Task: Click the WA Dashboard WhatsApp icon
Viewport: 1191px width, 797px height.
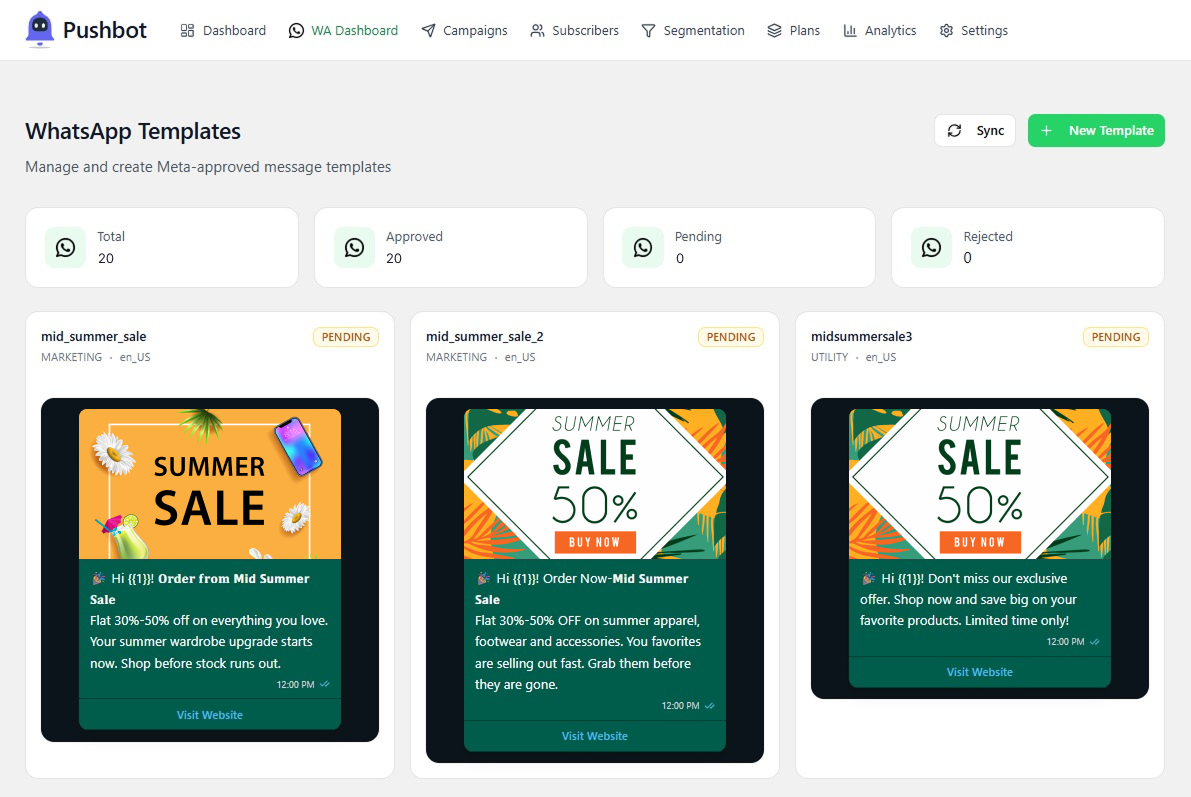Action: click(296, 30)
